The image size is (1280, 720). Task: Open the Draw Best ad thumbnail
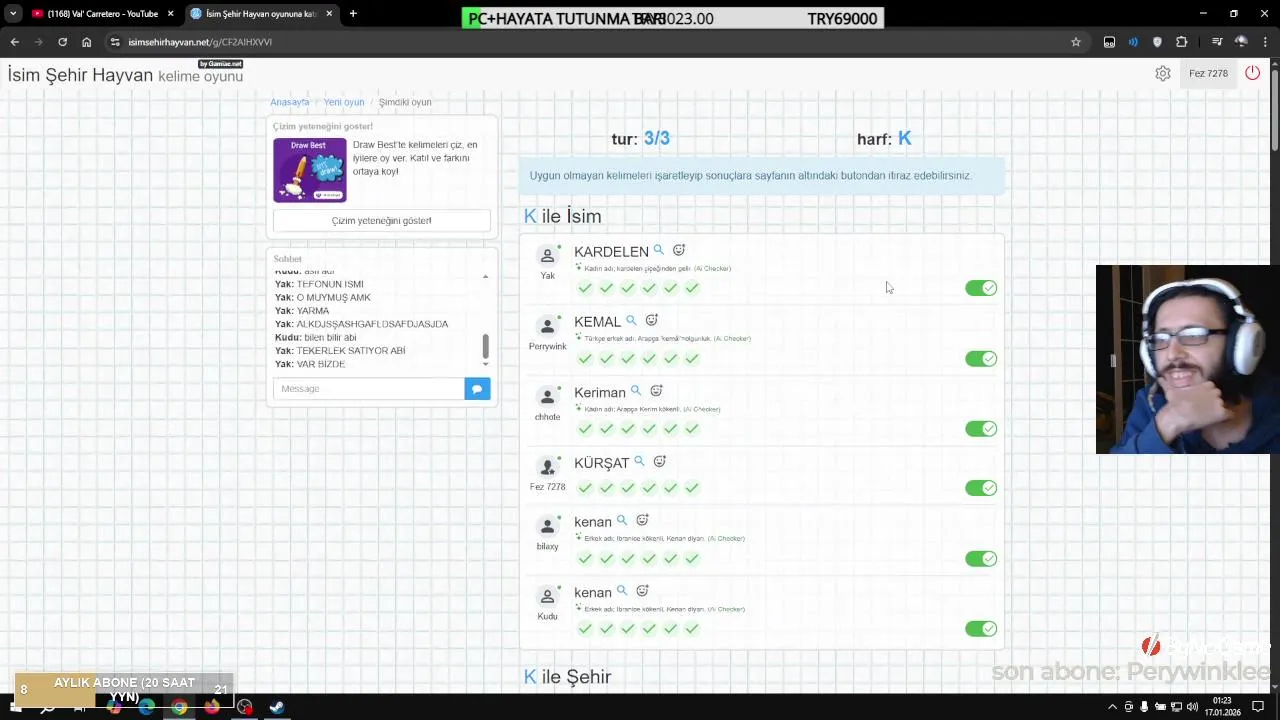point(310,170)
